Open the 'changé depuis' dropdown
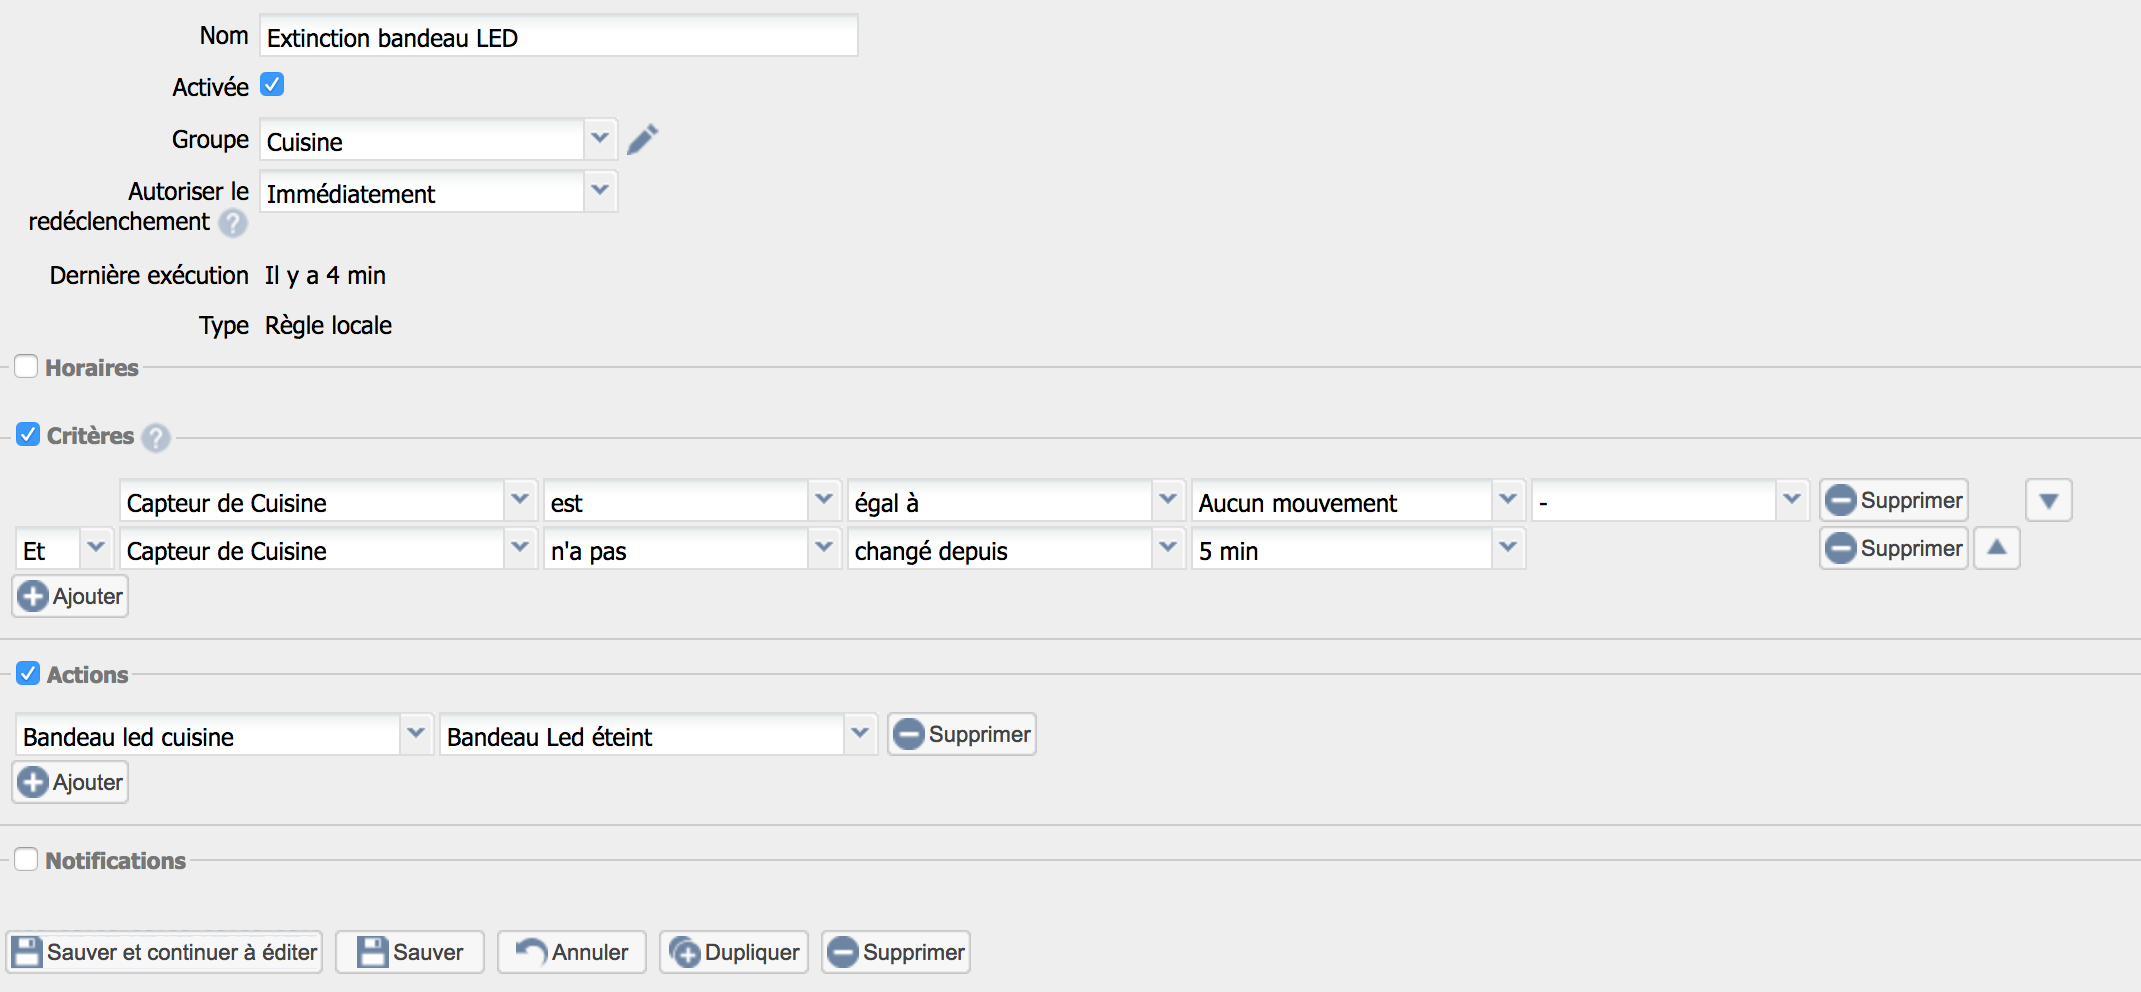This screenshot has height=992, width=2141. pyautogui.click(x=1016, y=548)
